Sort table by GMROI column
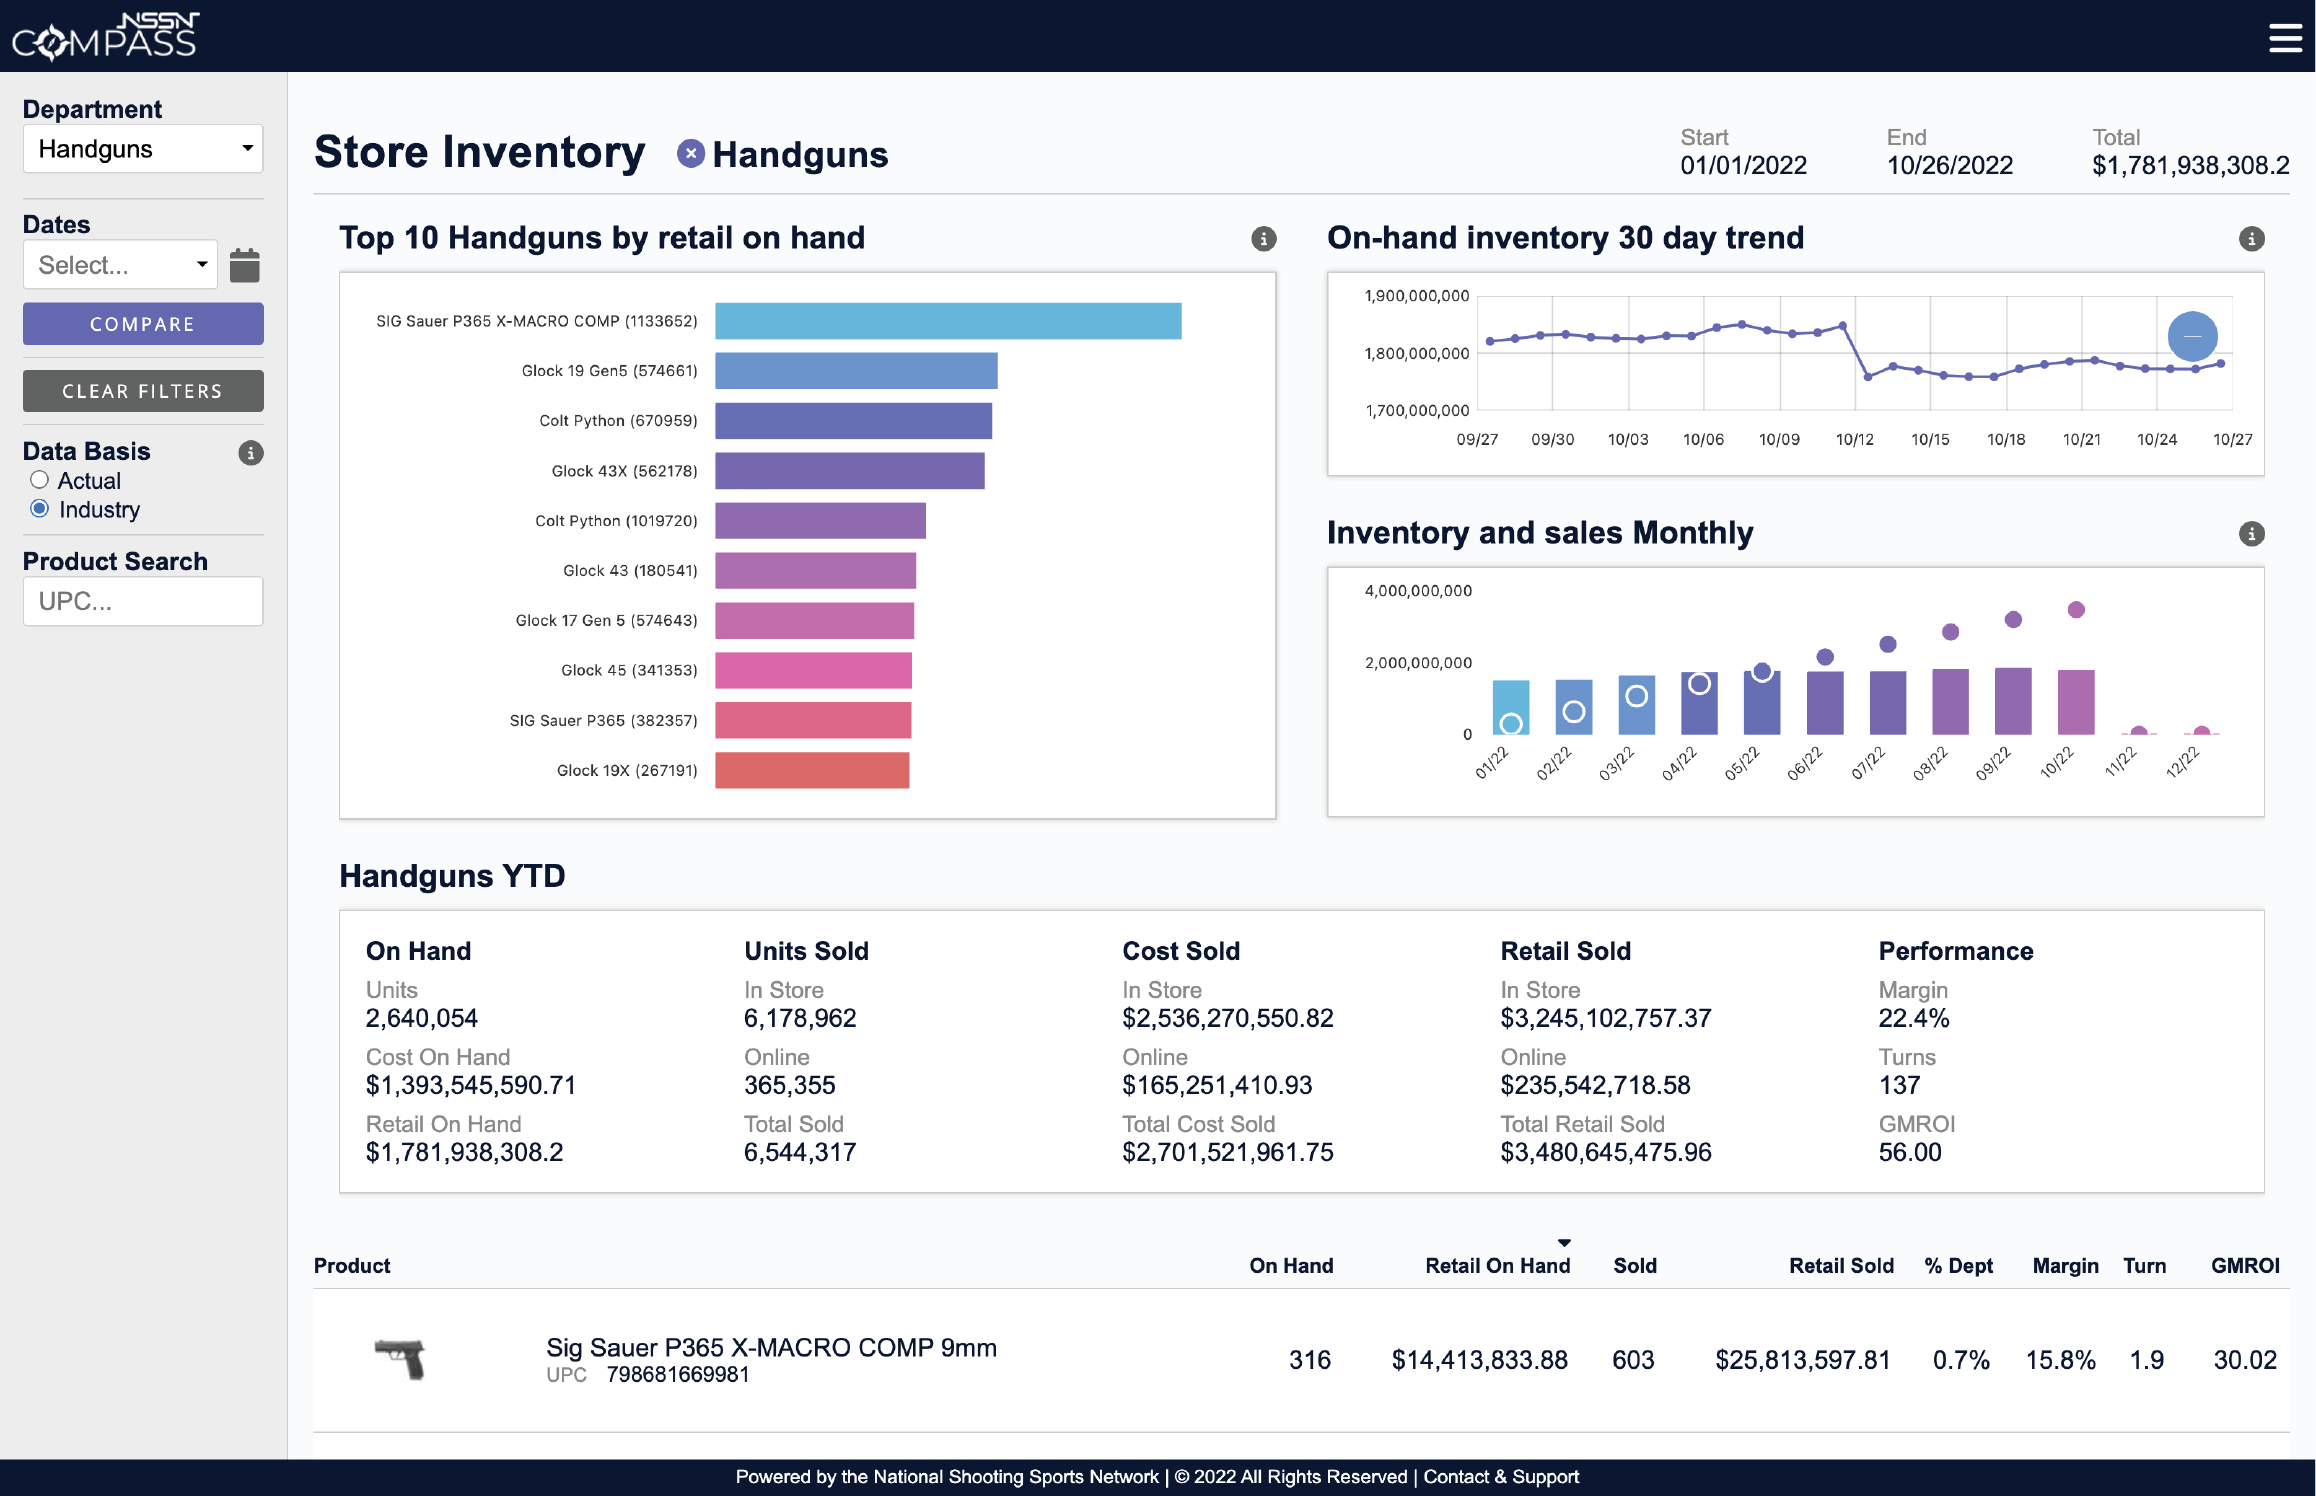Image resolution: width=2316 pixels, height=1496 pixels. [x=2245, y=1266]
